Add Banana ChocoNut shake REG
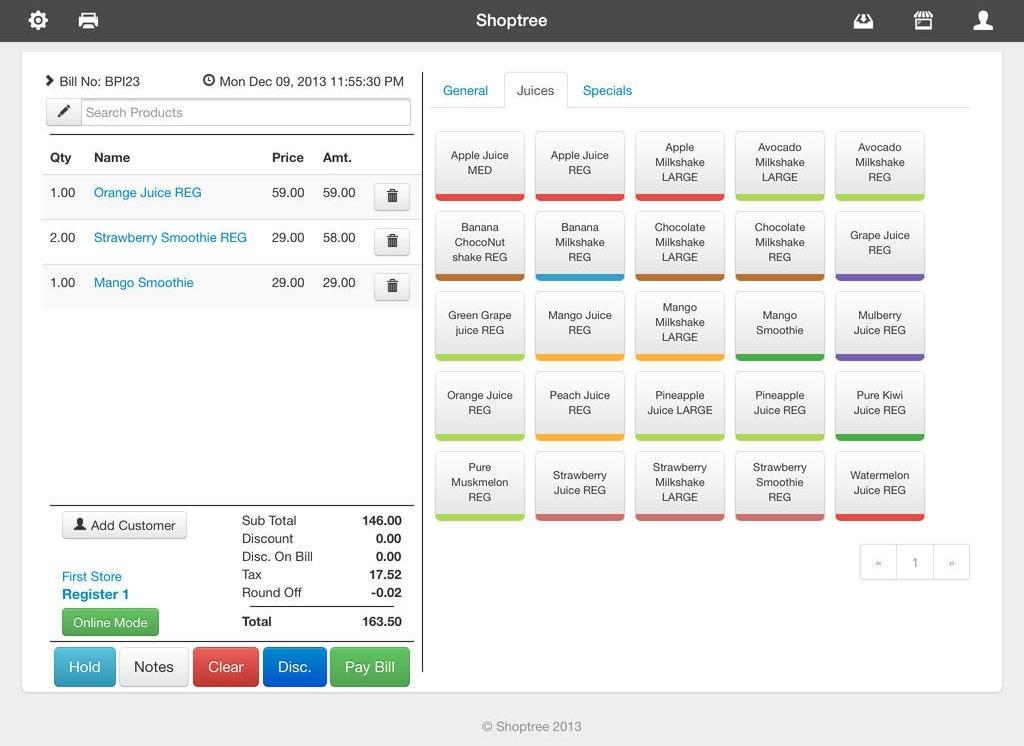1024x746 pixels. [x=479, y=246]
